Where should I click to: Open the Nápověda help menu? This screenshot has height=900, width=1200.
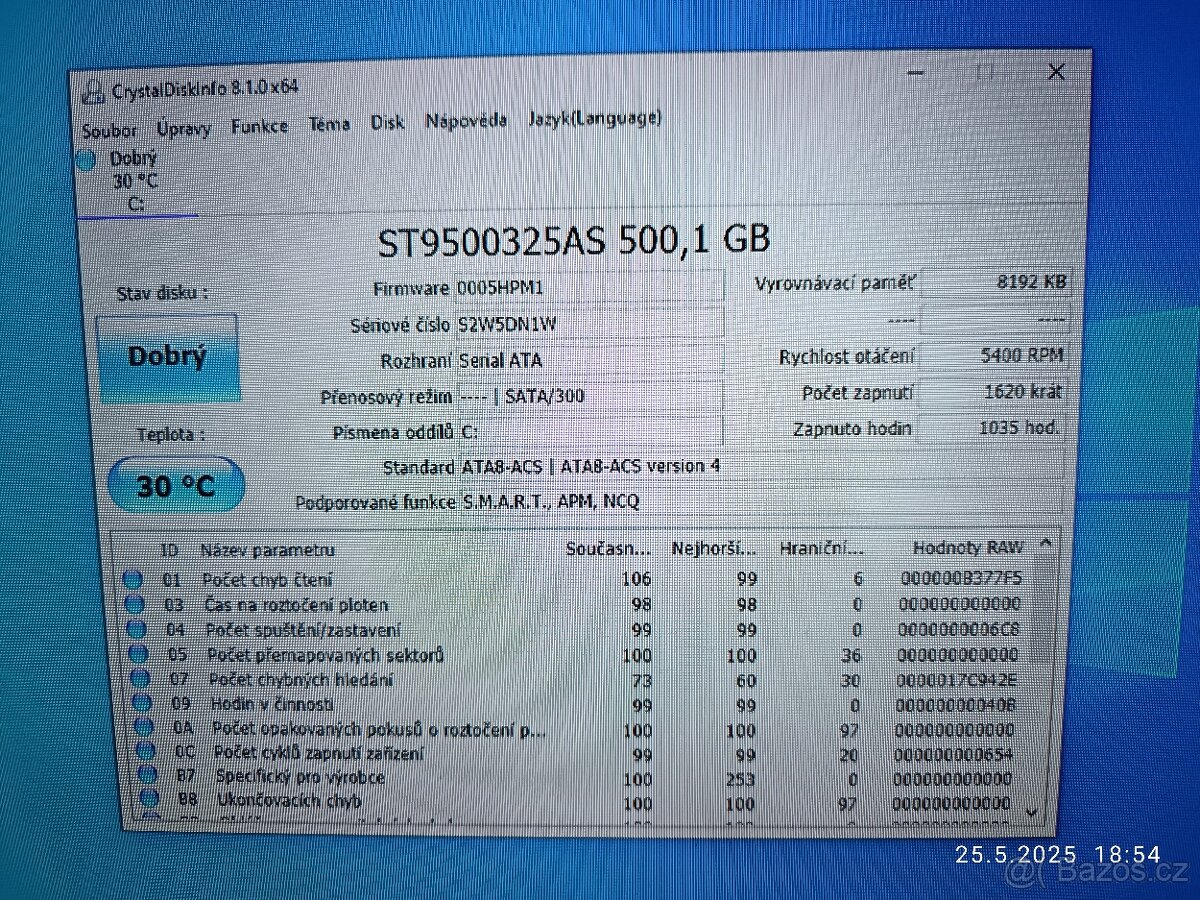click(x=465, y=120)
